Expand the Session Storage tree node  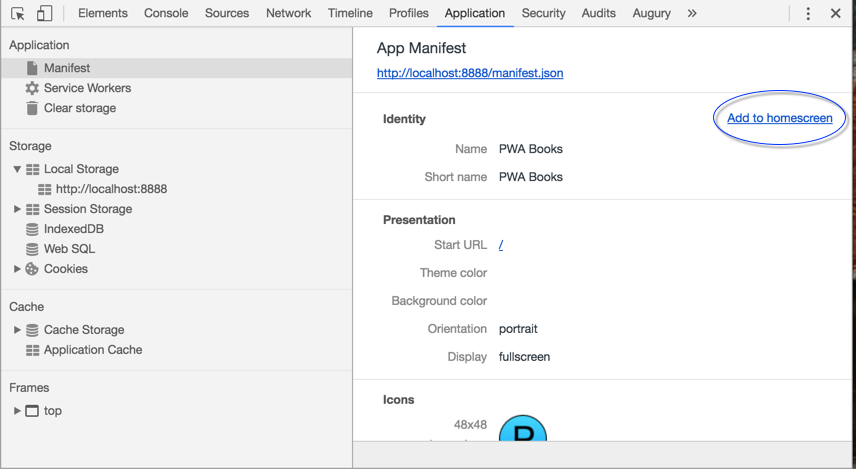(17, 209)
